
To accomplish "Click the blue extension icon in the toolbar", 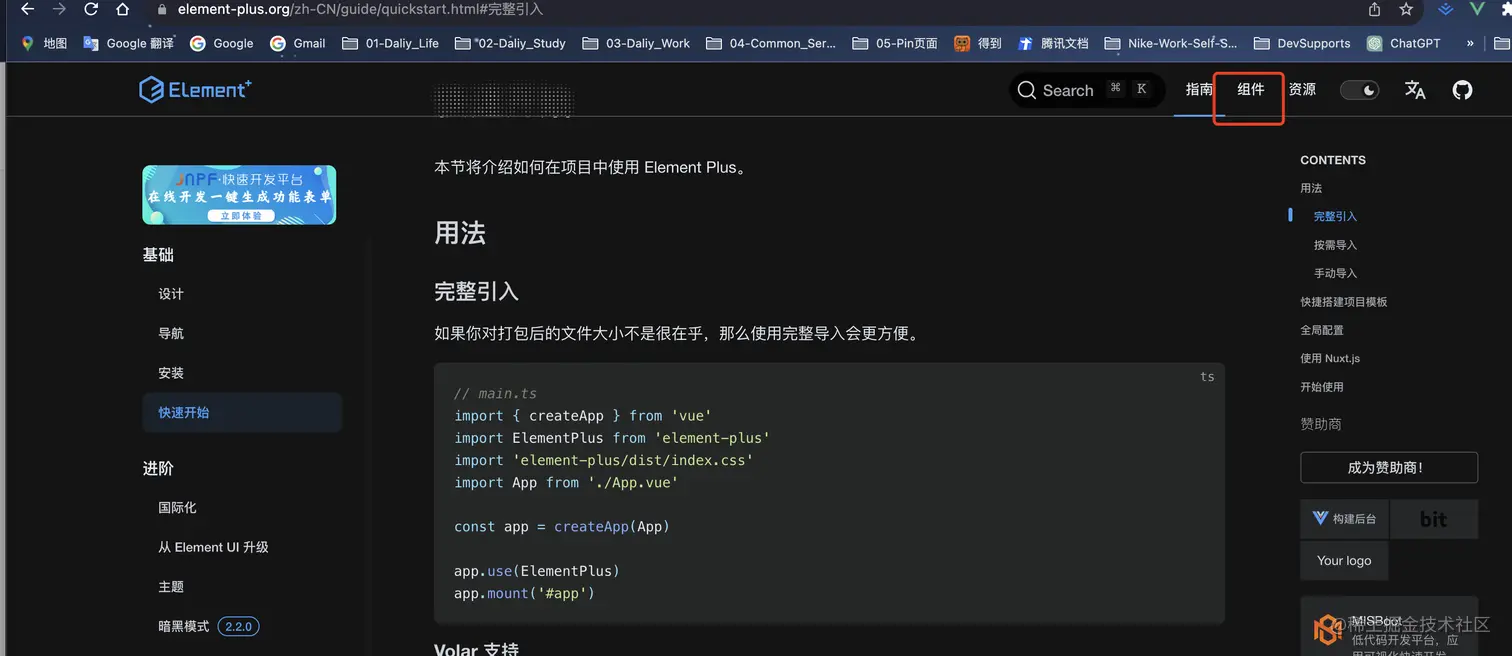I will [x=1446, y=9].
